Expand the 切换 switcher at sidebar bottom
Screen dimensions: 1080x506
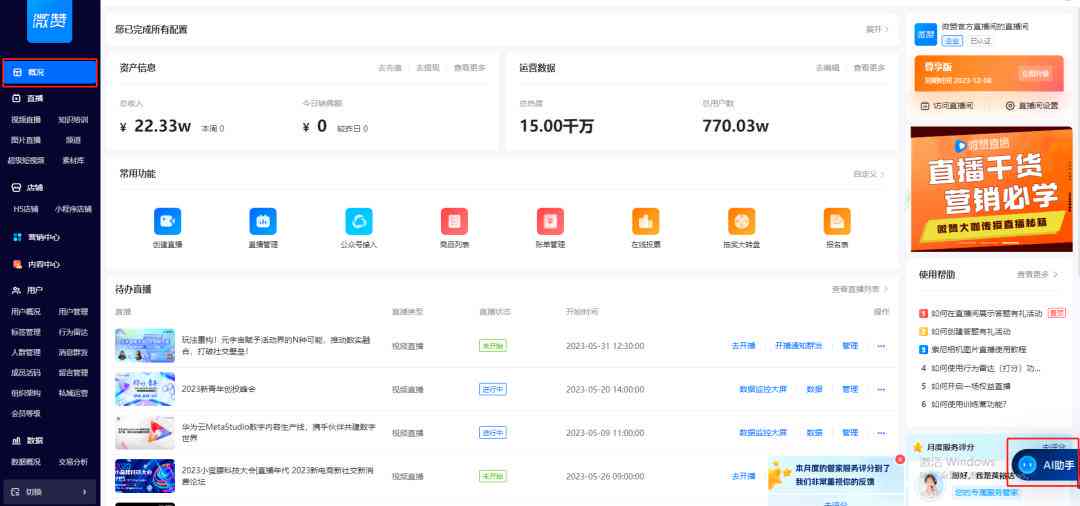tap(50, 492)
